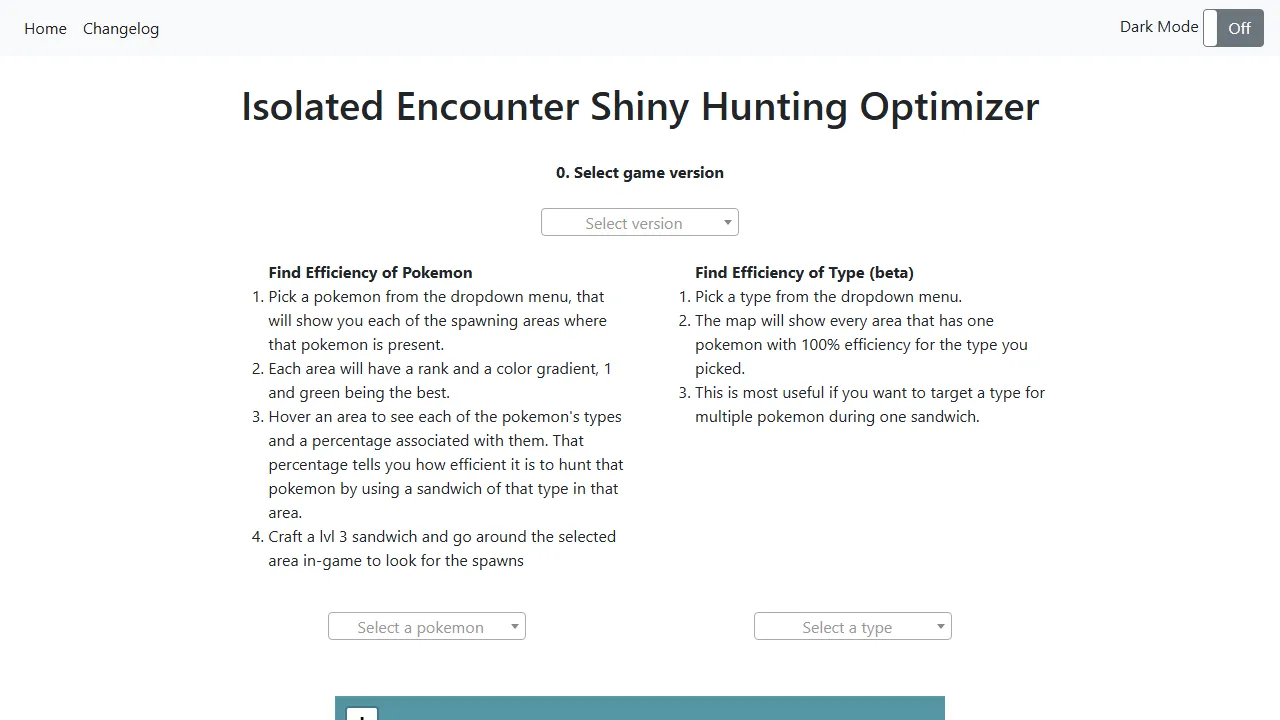1280x720 pixels.
Task: Open the Select version dropdown
Action: (x=639, y=222)
